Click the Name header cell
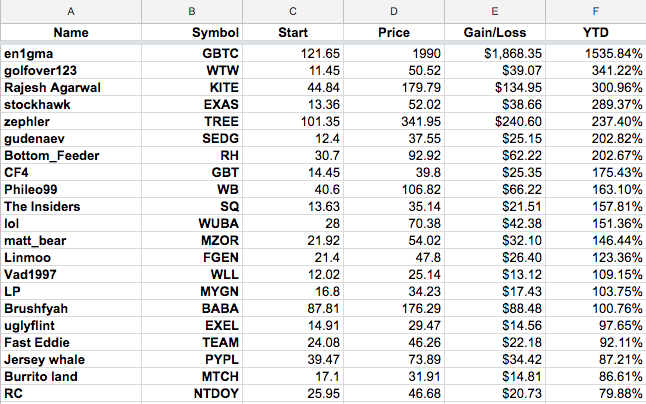This screenshot has height=404, width=646. point(71,32)
